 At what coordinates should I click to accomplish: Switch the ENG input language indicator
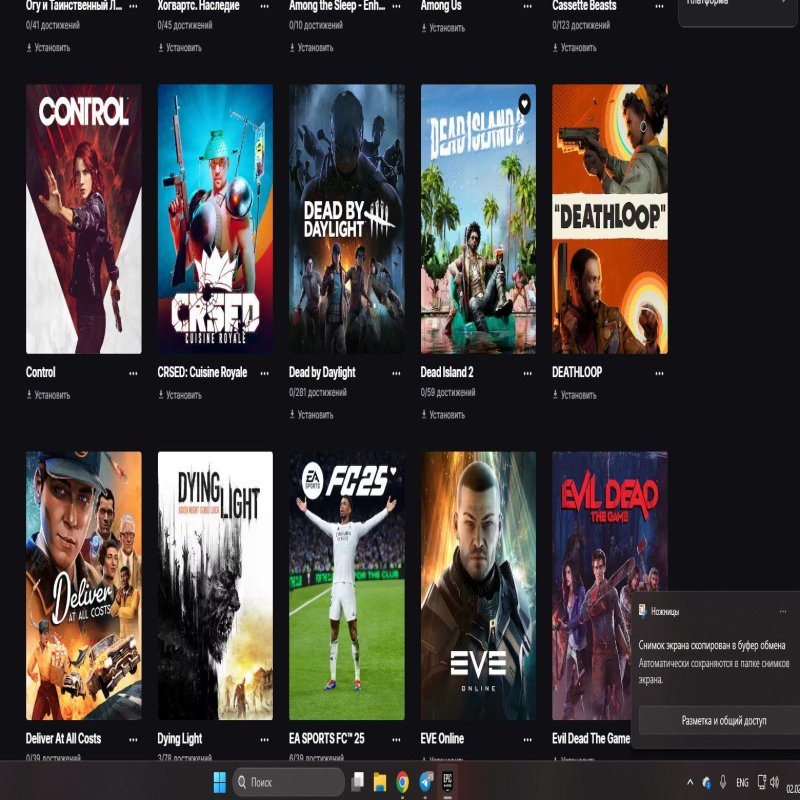point(742,782)
